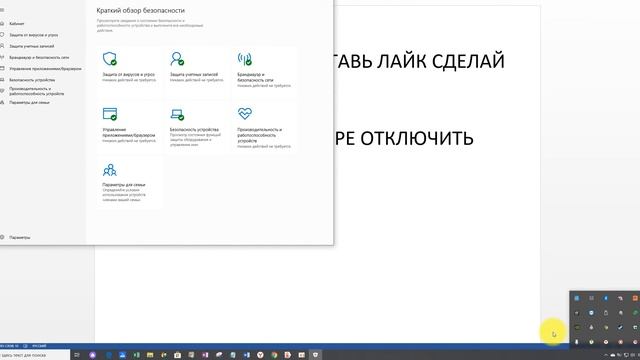This screenshot has height=360, width=640.
Task: Click the Windows Security shield taskbar icon
Action: (315, 355)
